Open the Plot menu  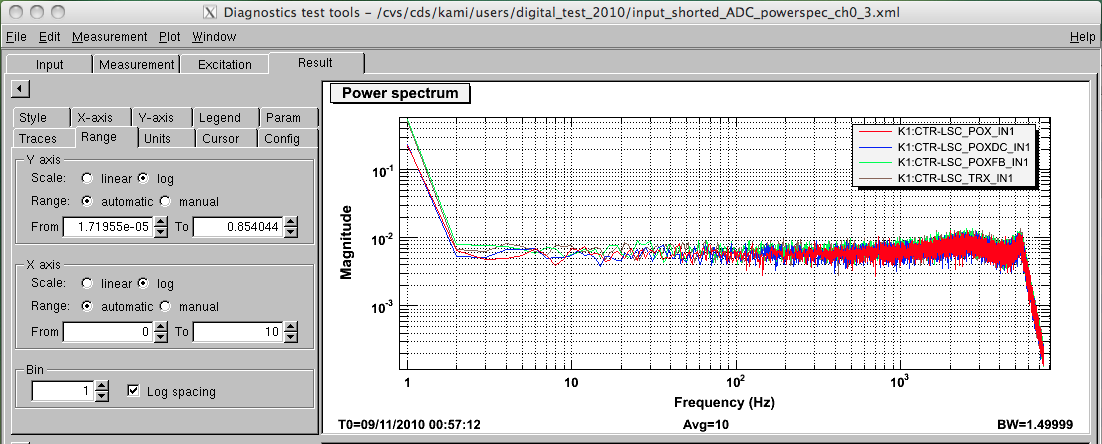tap(170, 37)
